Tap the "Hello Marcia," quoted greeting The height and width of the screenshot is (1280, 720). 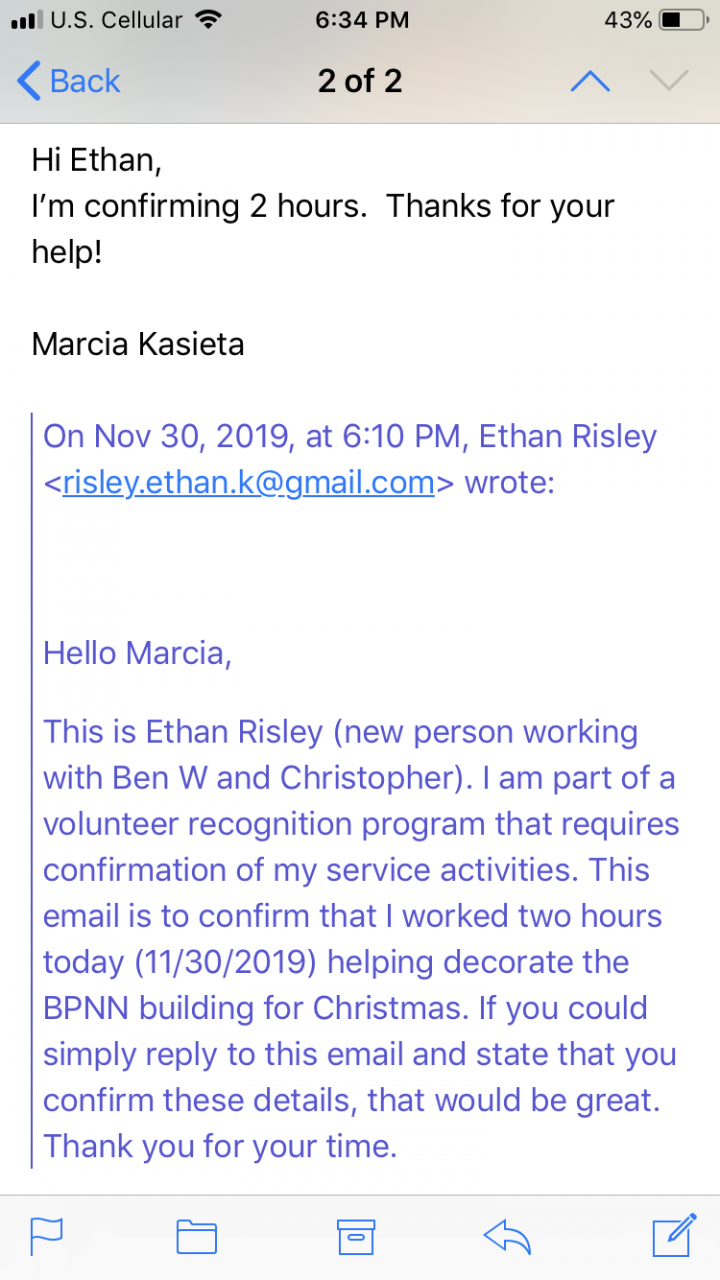click(x=137, y=653)
